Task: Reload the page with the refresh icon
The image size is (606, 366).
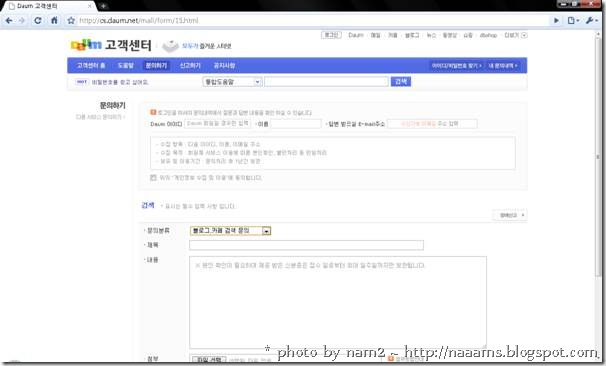Action: click(x=37, y=20)
